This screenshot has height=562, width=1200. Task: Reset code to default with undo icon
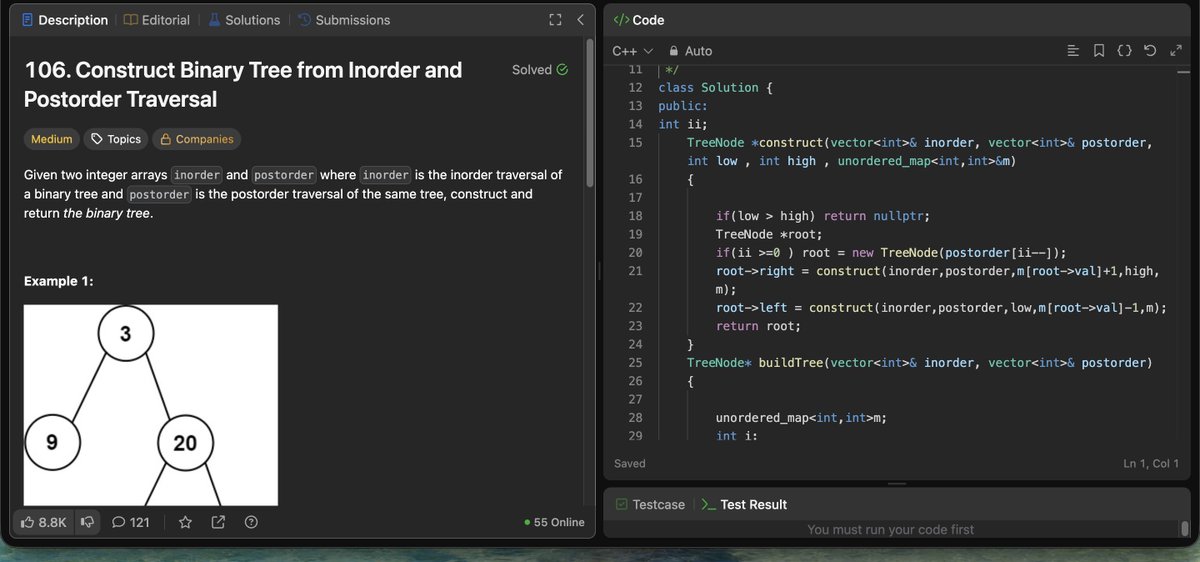(1150, 50)
